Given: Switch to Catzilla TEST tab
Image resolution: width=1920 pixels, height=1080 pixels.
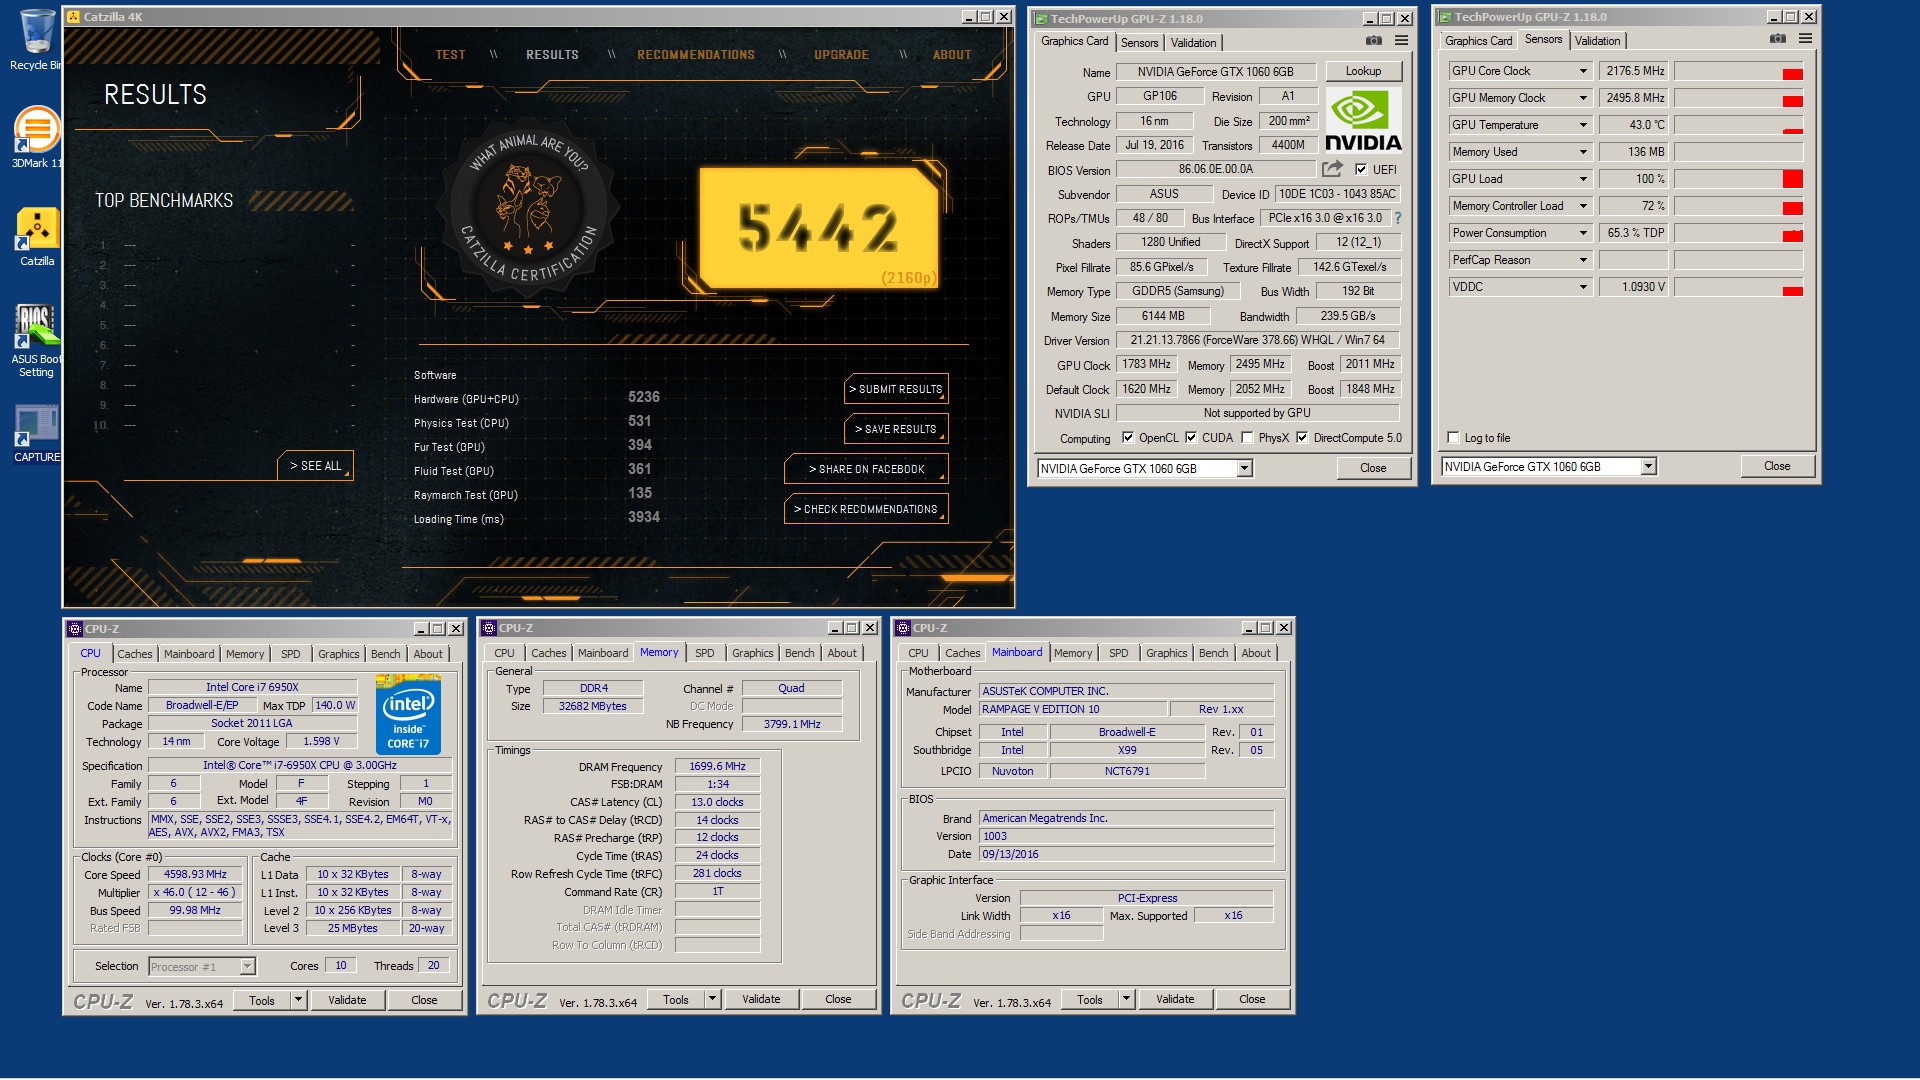Looking at the screenshot, I should pyautogui.click(x=450, y=55).
